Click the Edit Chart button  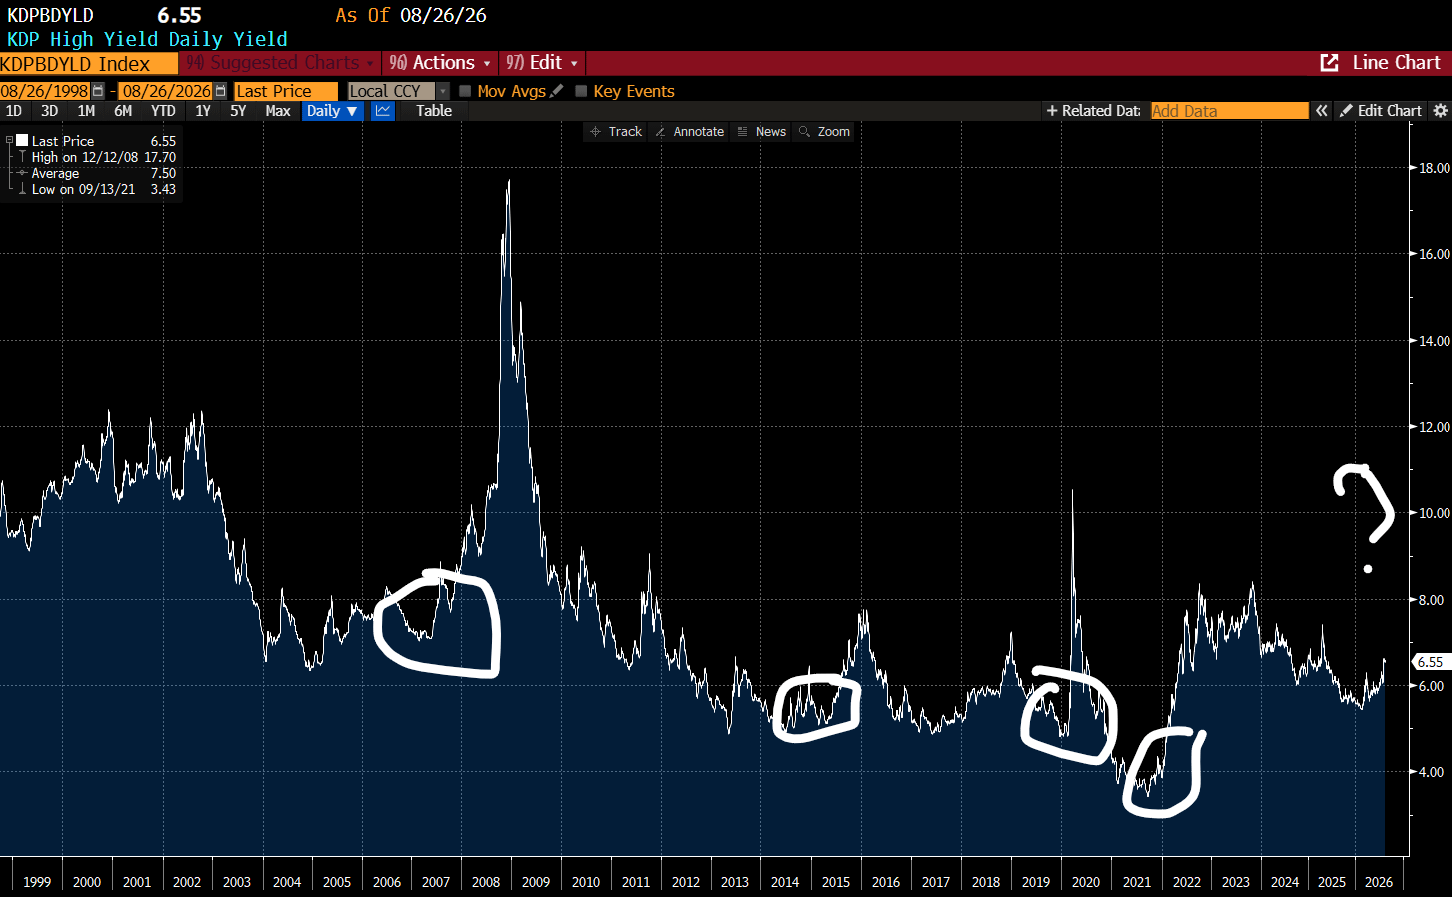1381,111
